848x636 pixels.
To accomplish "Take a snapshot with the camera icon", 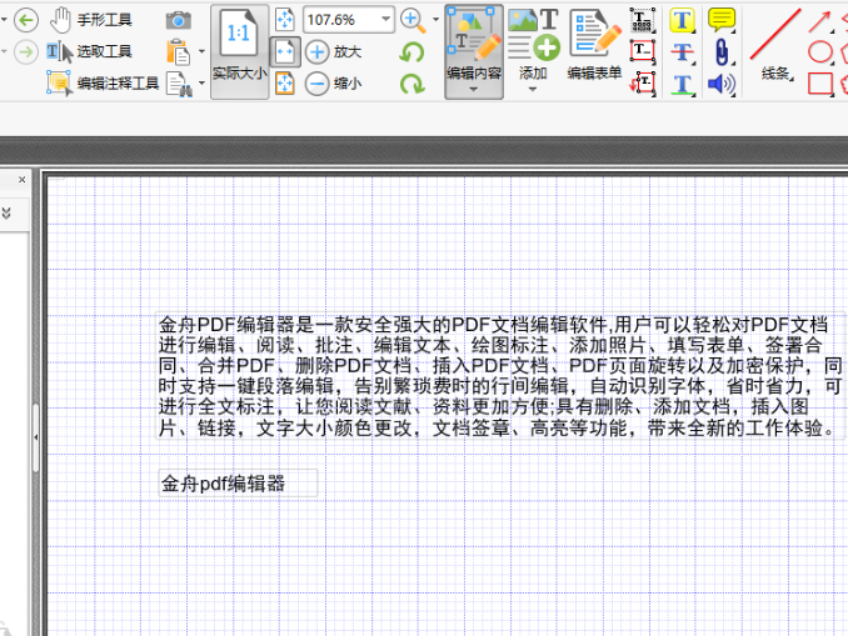I will pos(178,21).
